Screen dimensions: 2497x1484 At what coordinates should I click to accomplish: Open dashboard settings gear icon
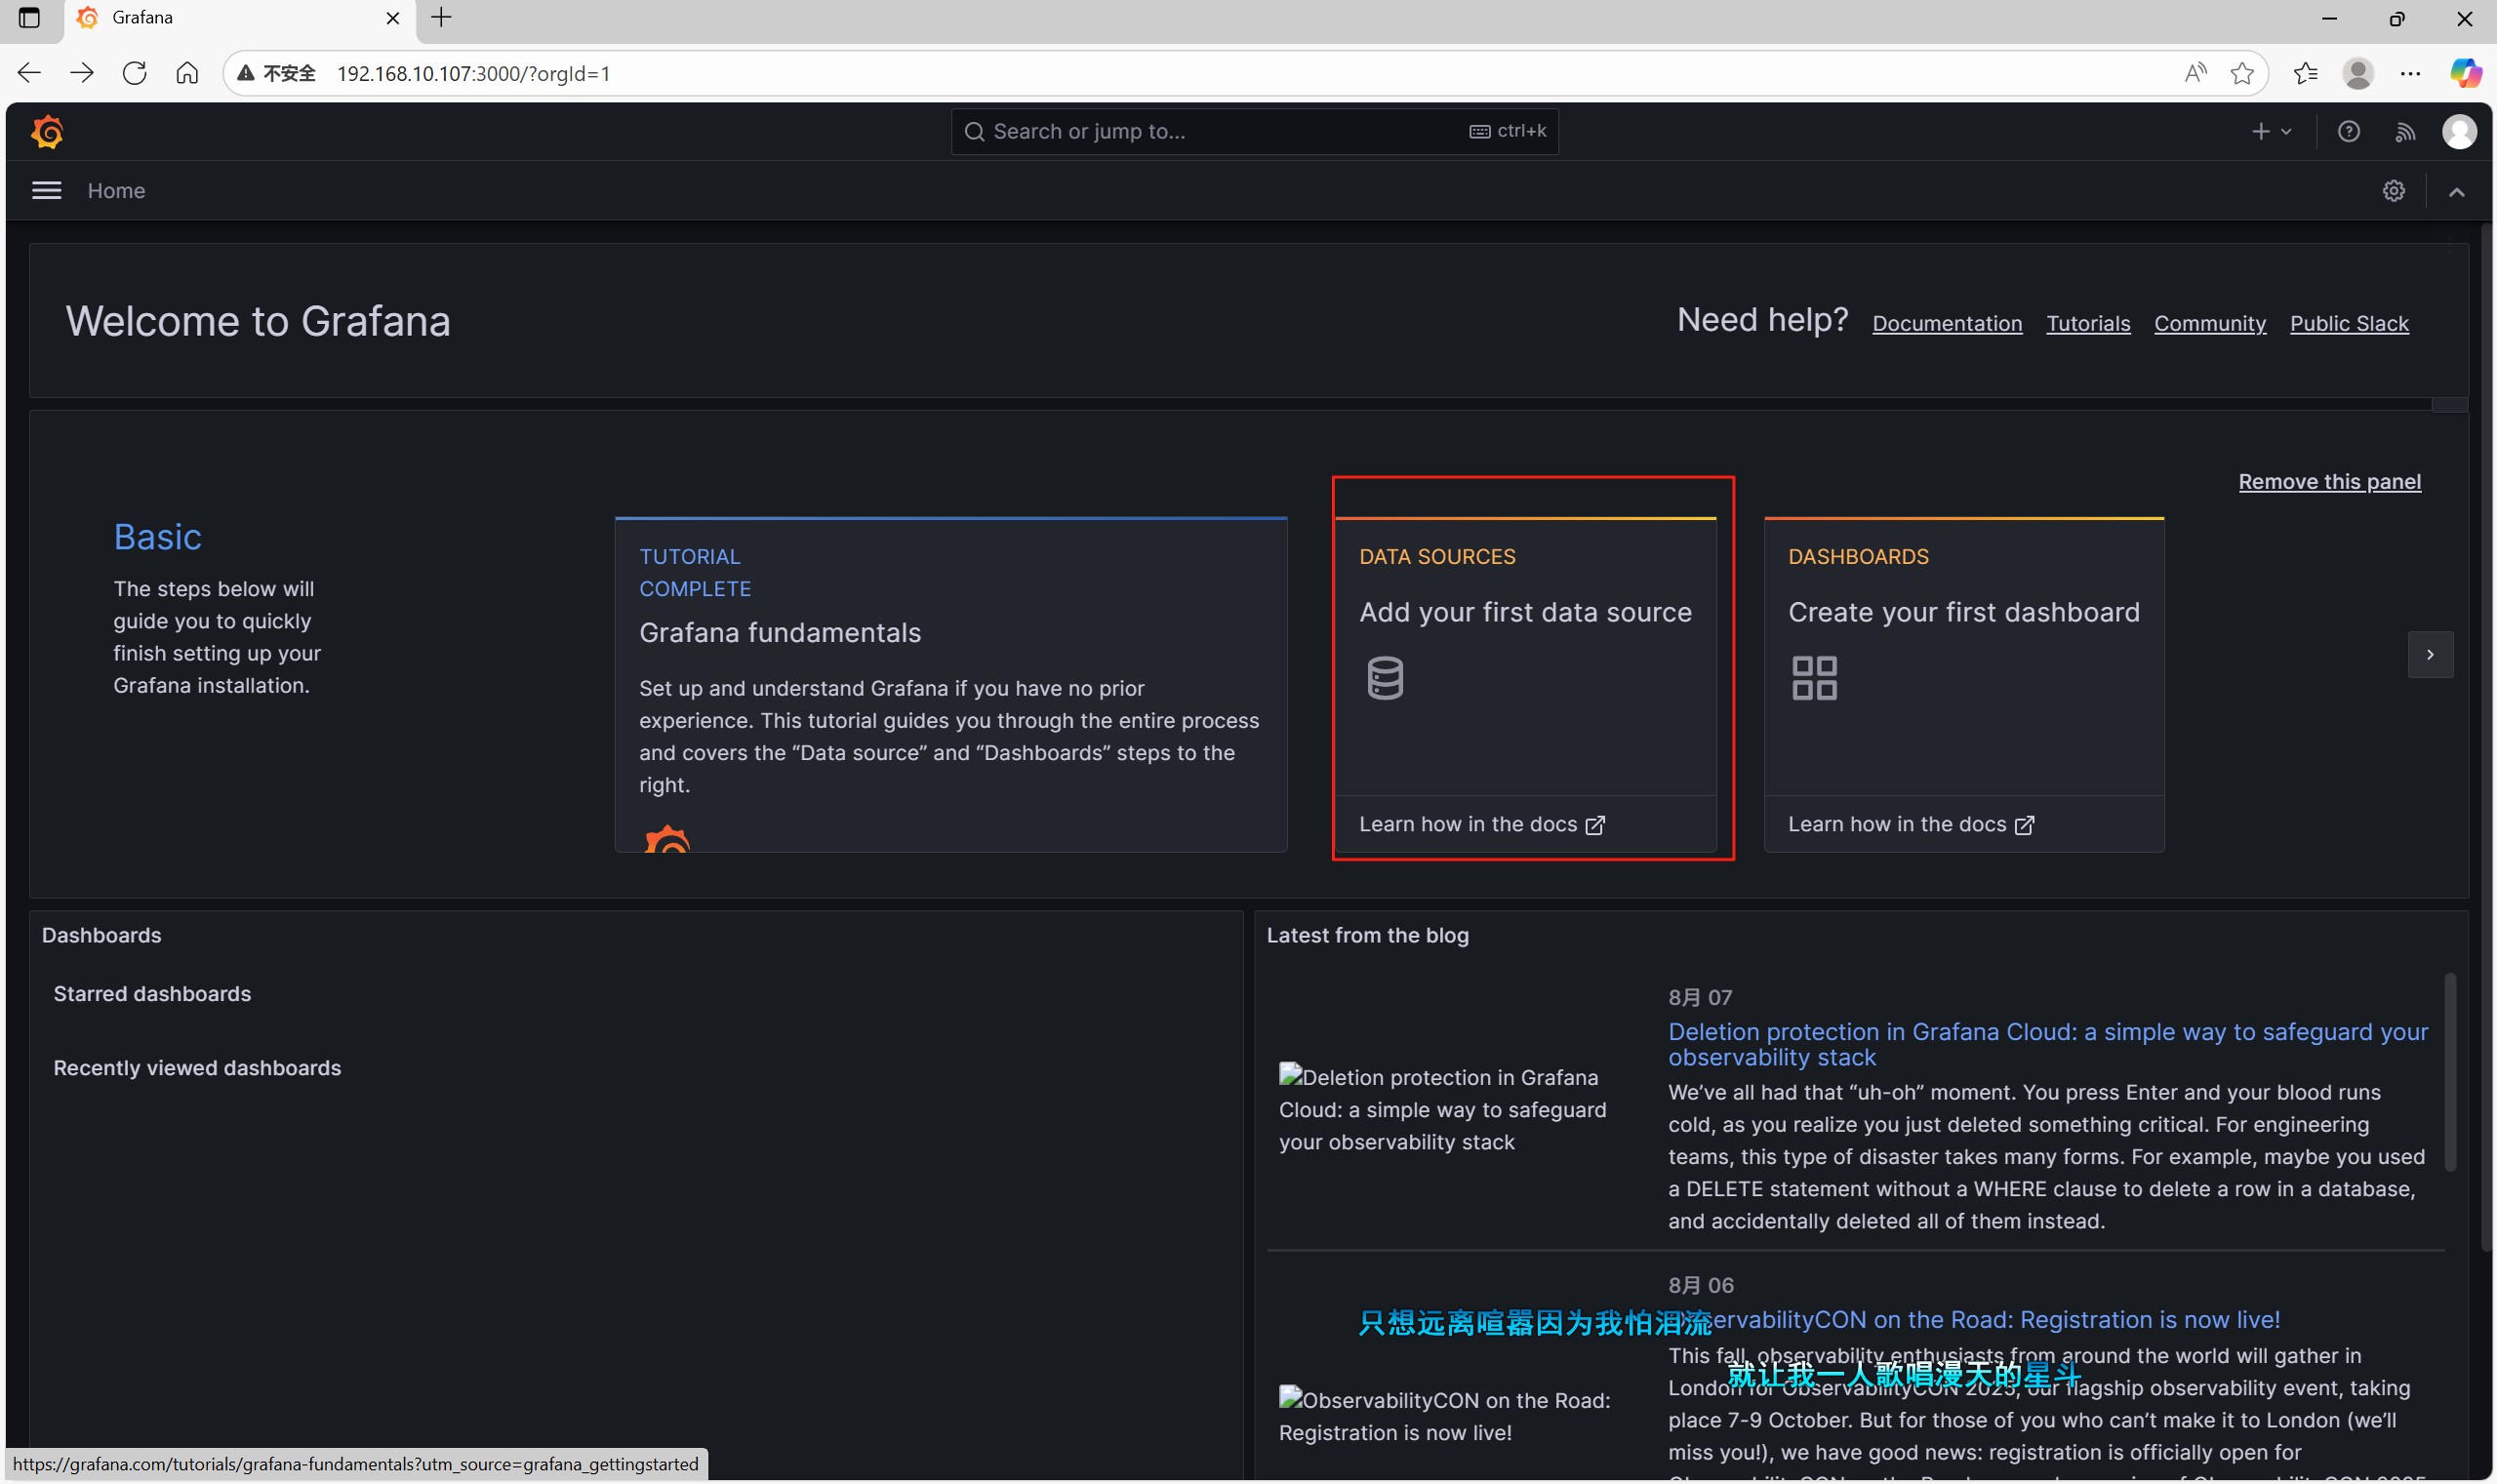tap(2393, 190)
